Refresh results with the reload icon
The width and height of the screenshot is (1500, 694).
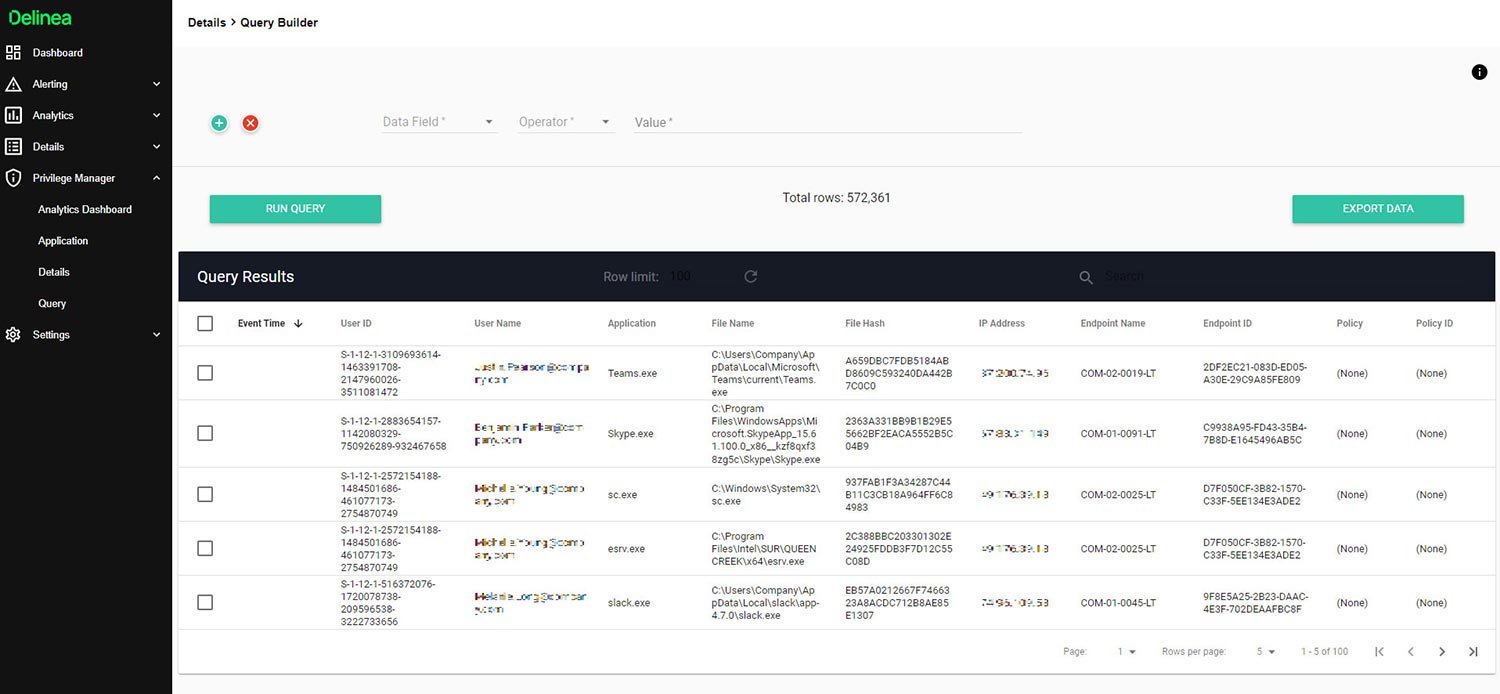tap(751, 277)
